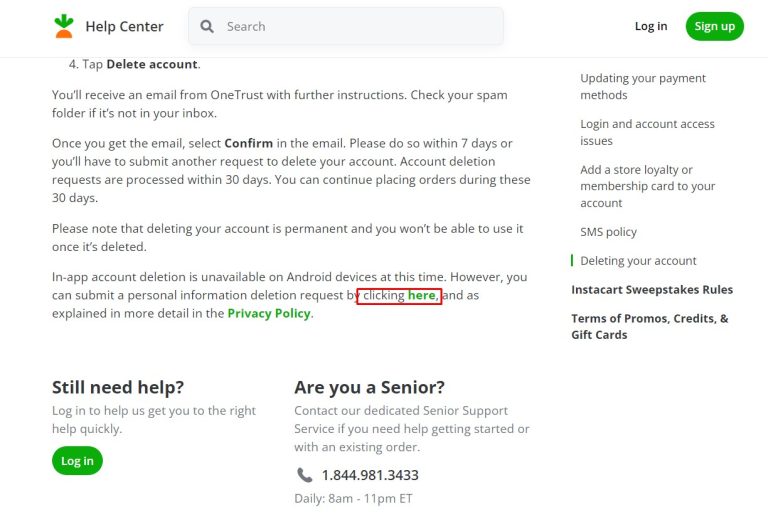Click the Still need help? heading
The image size is (768, 519).
pyautogui.click(x=118, y=387)
